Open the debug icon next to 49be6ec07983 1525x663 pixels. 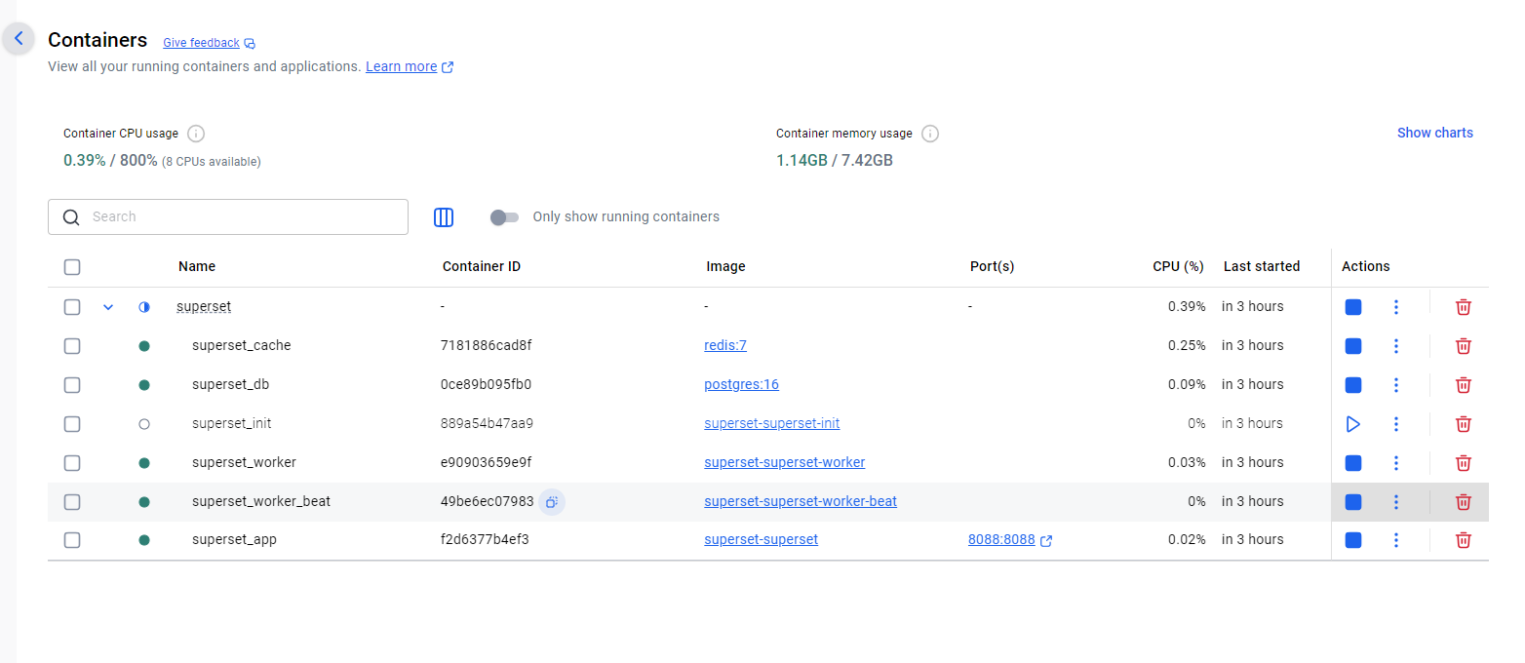pyautogui.click(x=551, y=502)
